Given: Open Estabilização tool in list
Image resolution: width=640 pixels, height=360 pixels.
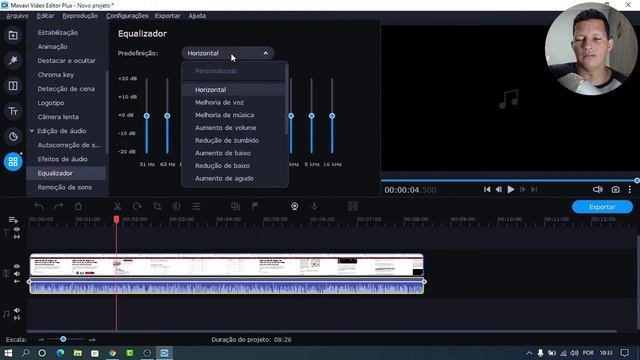Looking at the screenshot, I should point(58,33).
